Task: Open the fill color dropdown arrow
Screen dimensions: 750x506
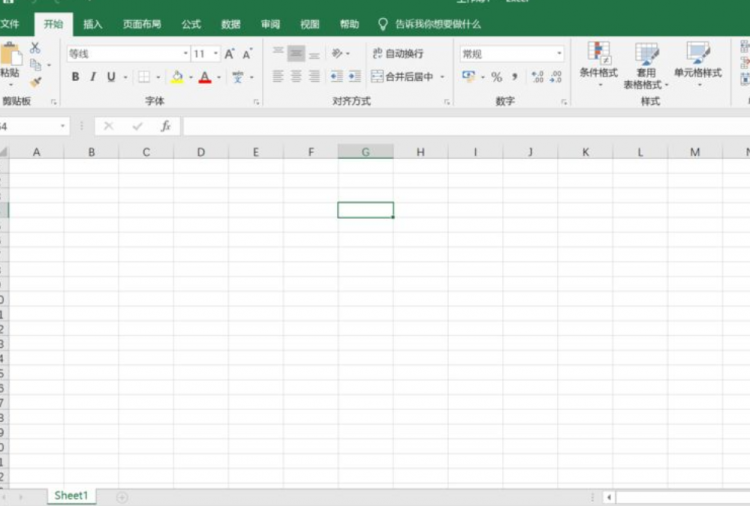Action: pos(191,77)
